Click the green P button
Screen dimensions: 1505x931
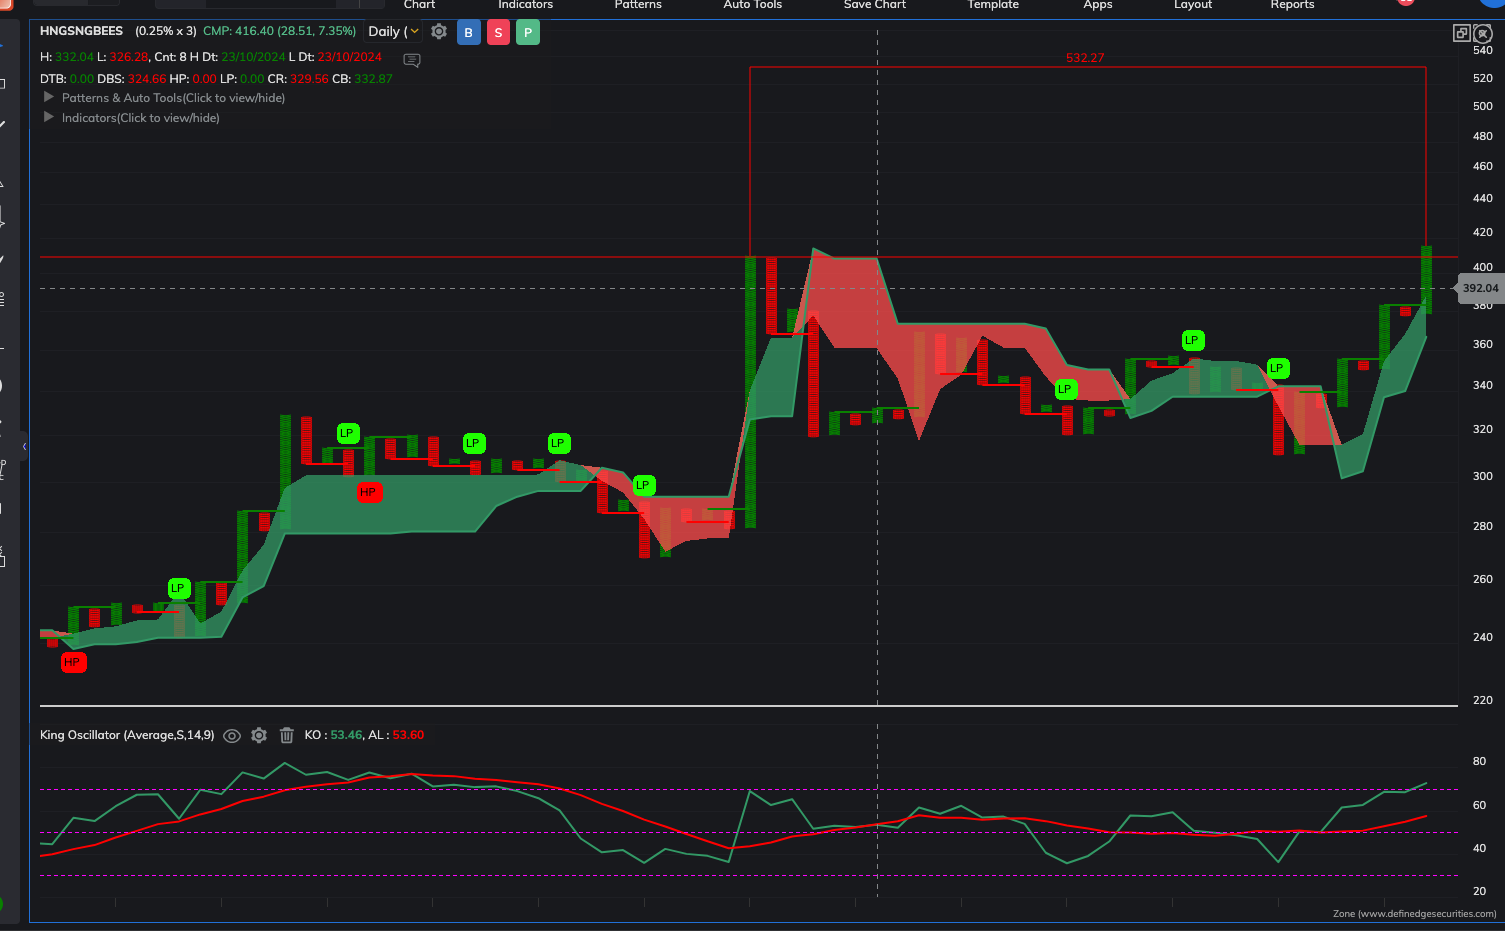click(528, 32)
